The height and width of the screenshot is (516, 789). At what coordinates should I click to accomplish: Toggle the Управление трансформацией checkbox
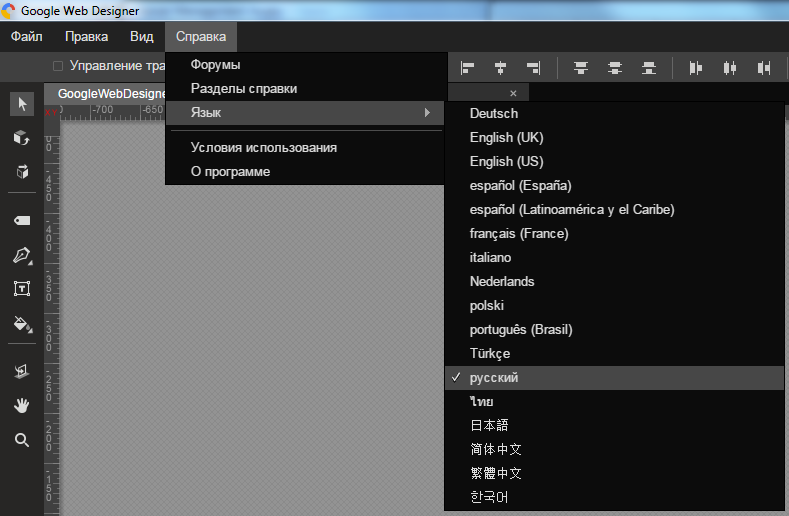[58, 66]
